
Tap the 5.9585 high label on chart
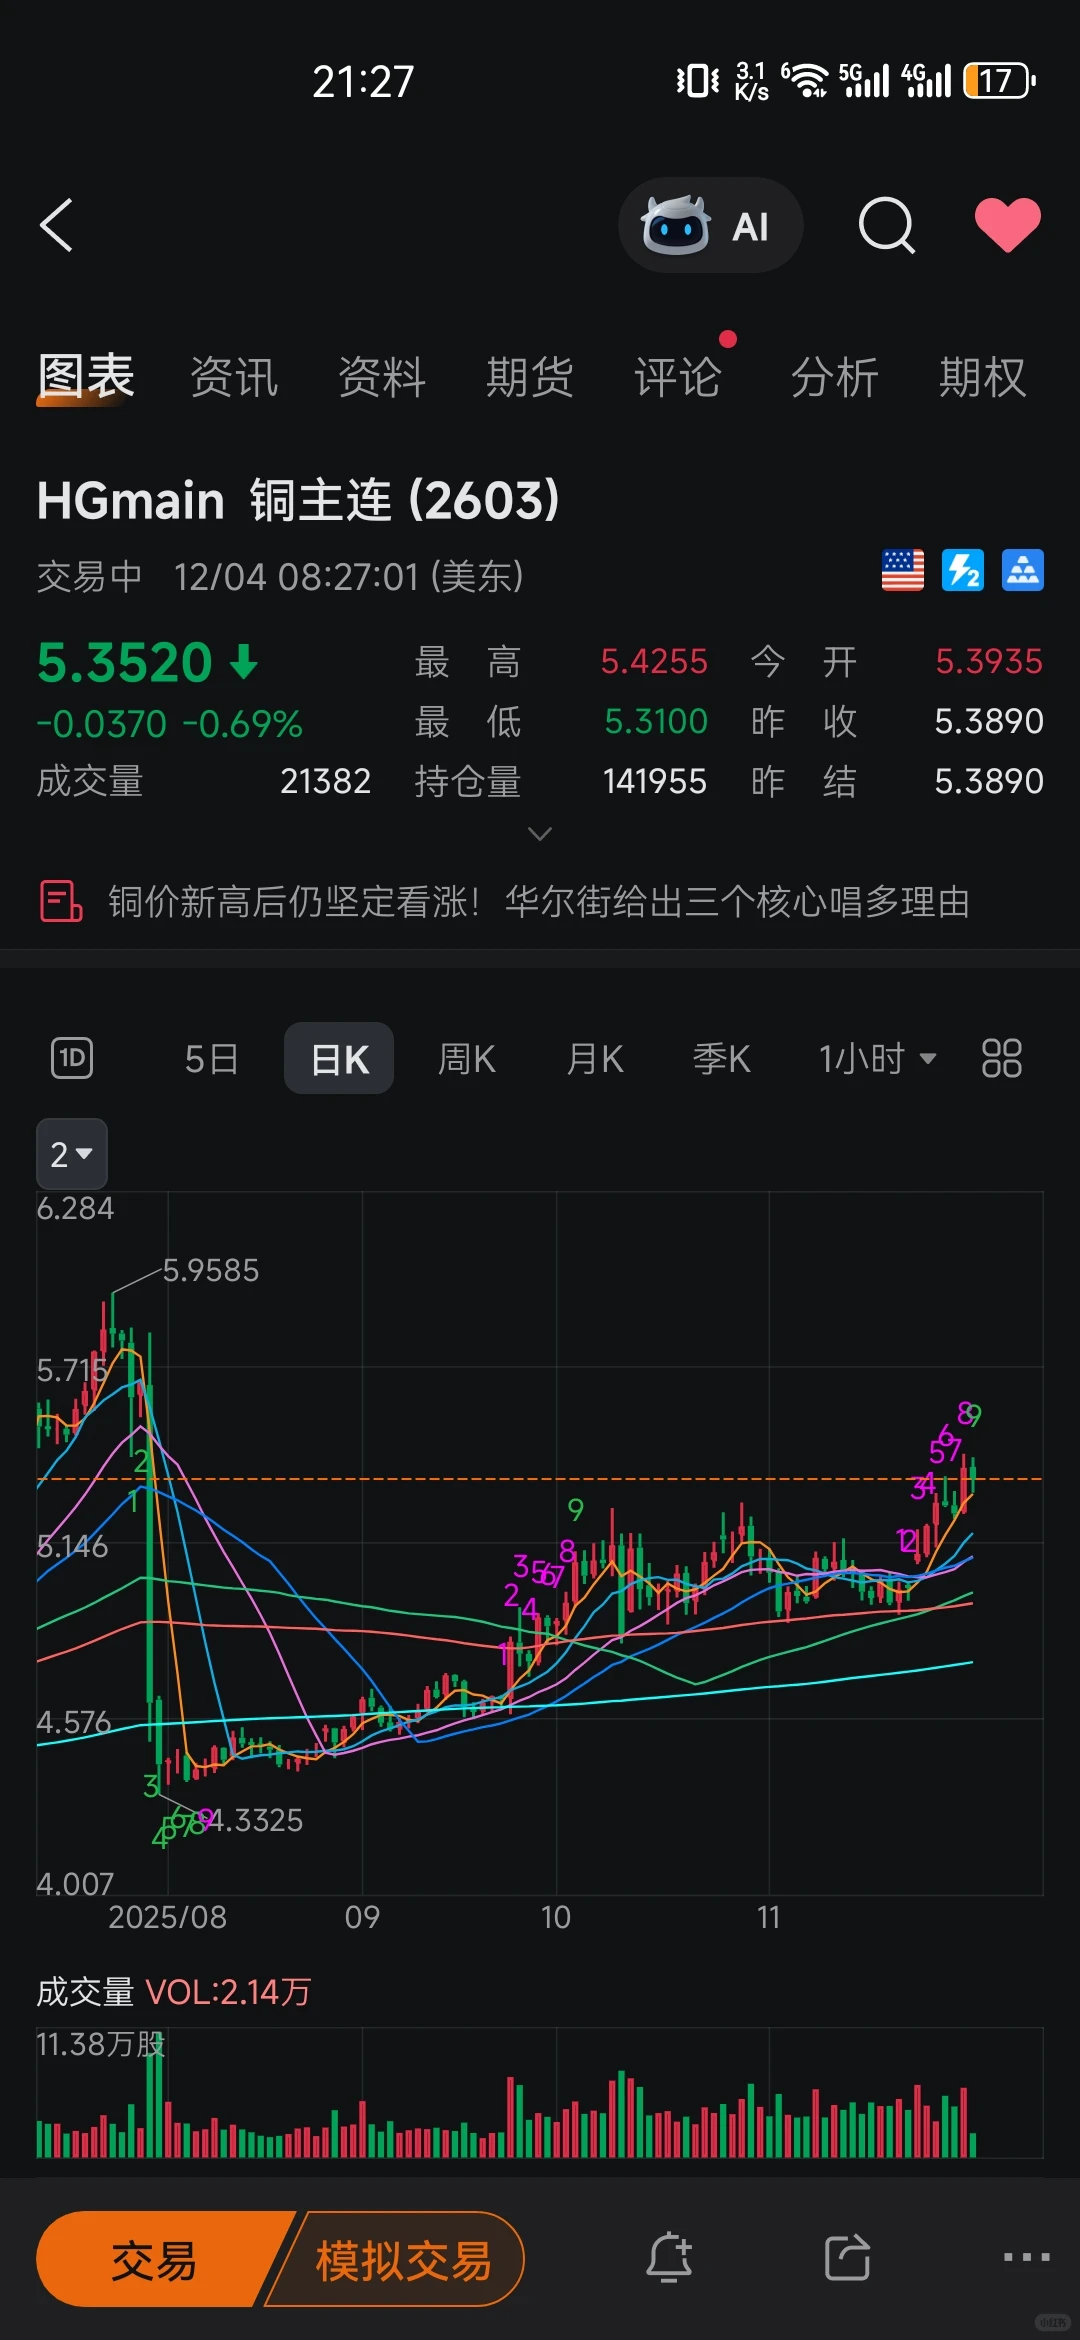tap(210, 1270)
